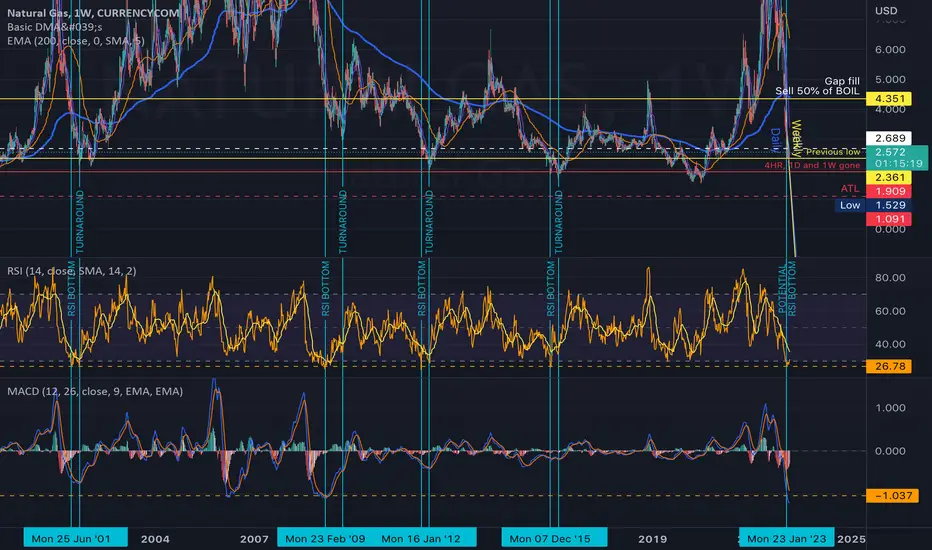Select the vertical yellow Weekly label

(x=796, y=139)
